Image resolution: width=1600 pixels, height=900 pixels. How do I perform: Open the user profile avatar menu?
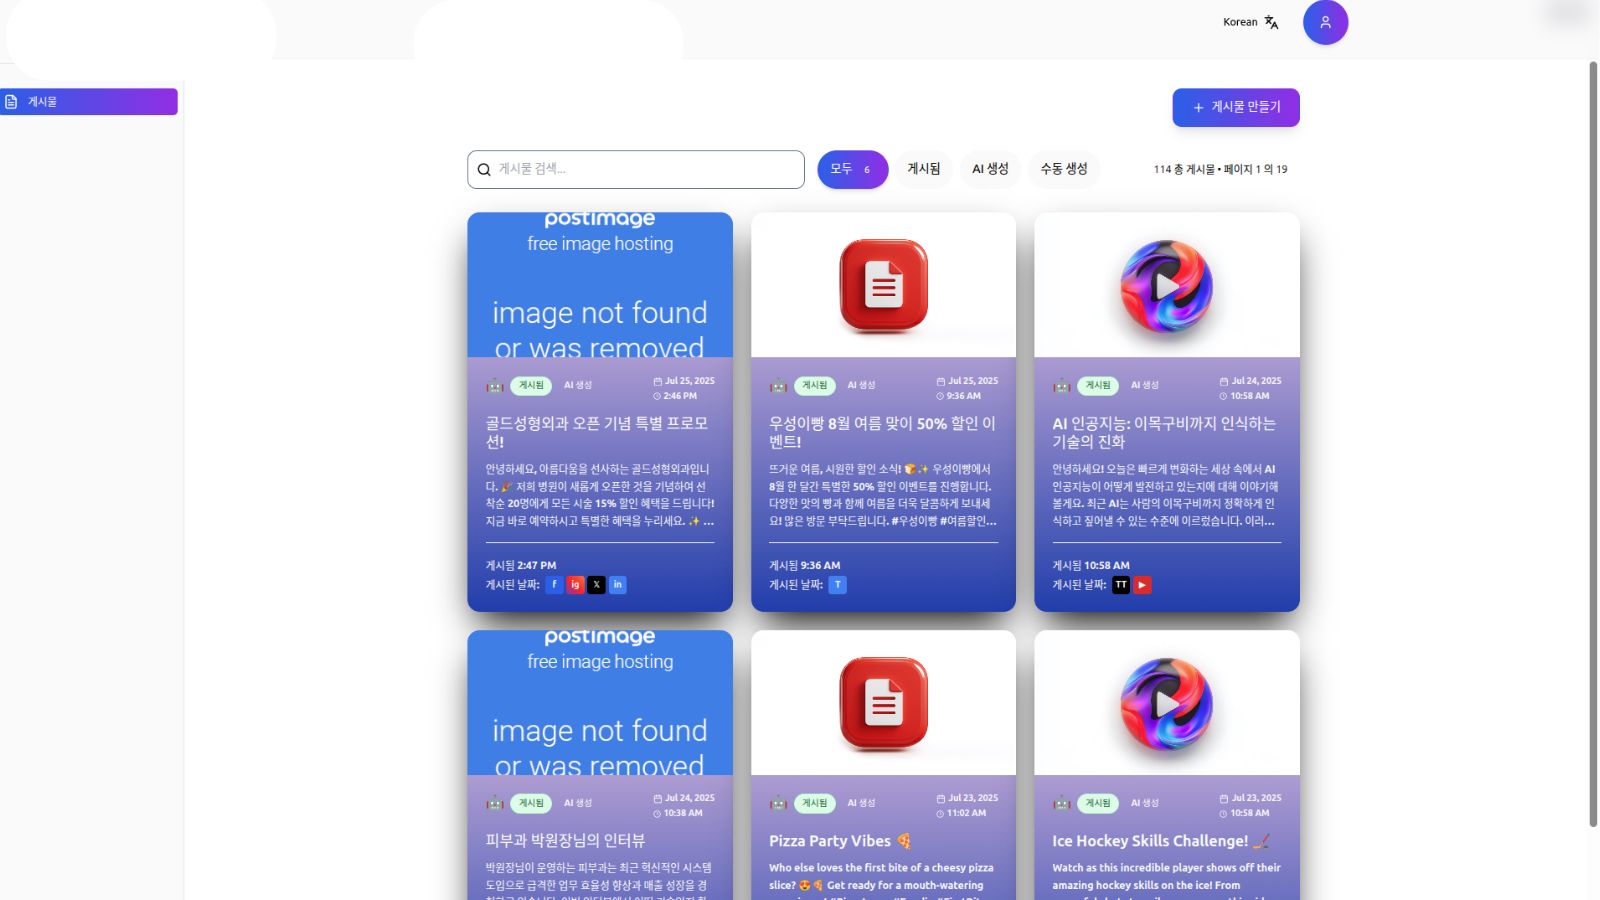pos(1325,22)
